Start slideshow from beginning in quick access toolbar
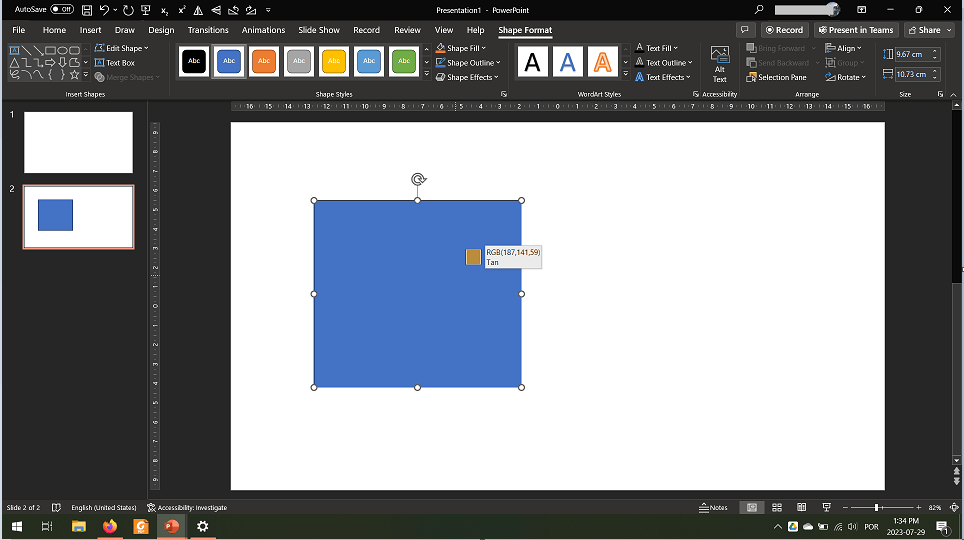Screen dimensions: 964x540 coord(146,10)
